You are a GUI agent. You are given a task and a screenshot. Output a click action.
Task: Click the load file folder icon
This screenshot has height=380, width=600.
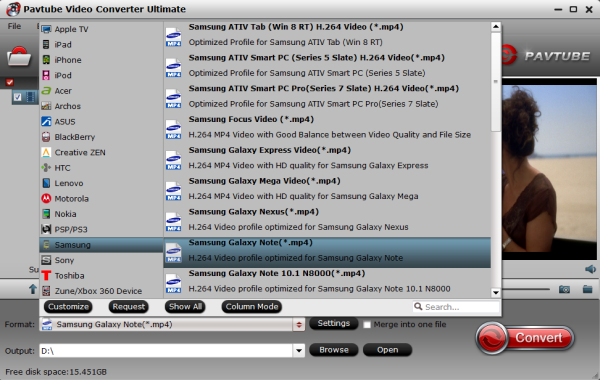pyautogui.click(x=19, y=57)
